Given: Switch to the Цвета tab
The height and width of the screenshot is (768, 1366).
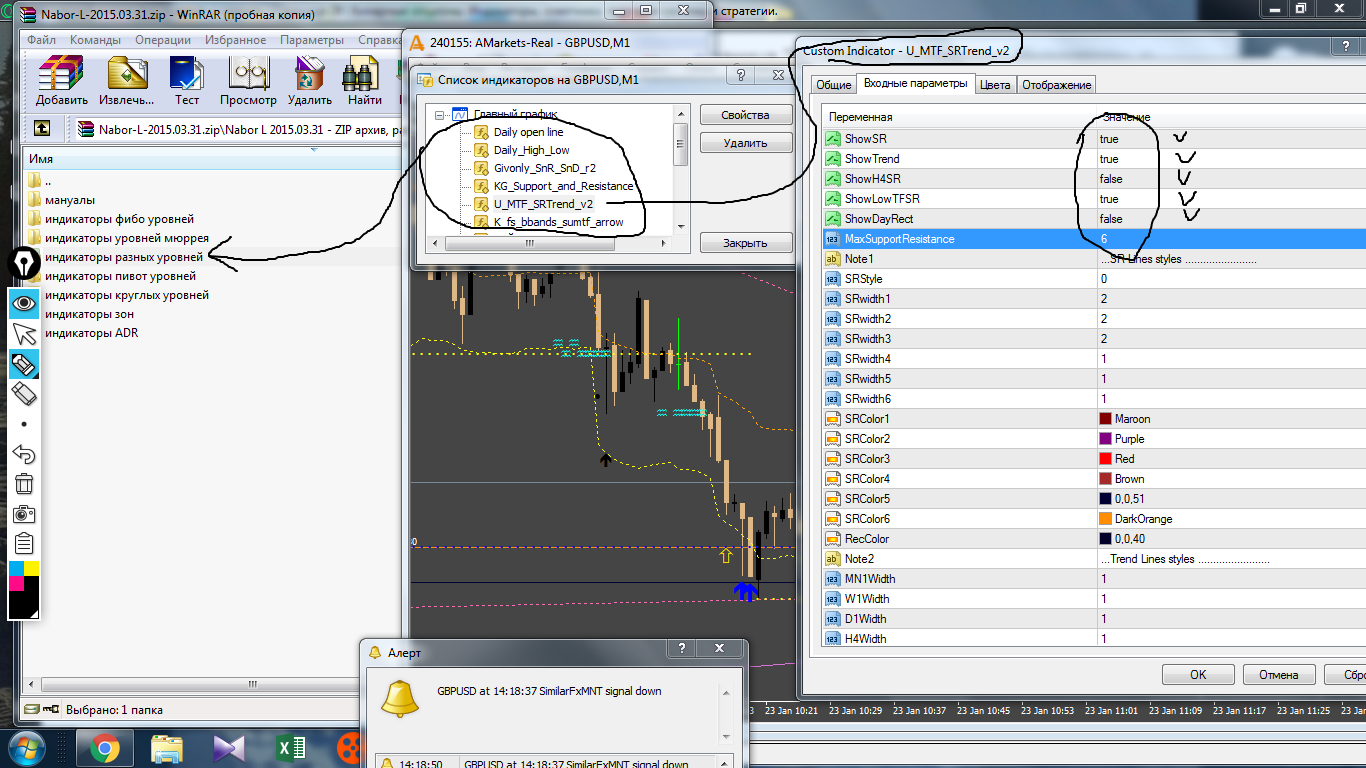Looking at the screenshot, I should coord(995,85).
